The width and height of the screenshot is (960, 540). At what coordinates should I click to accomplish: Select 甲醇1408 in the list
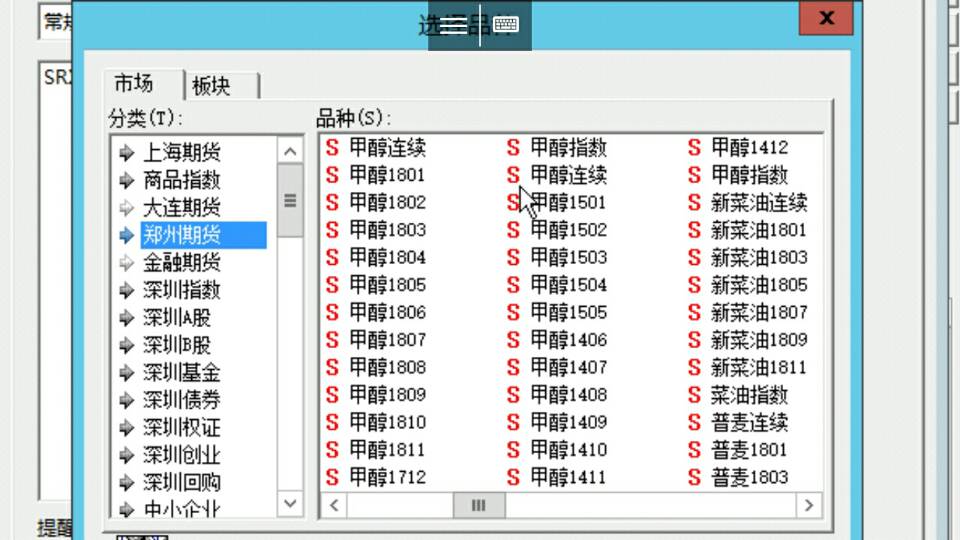pos(568,395)
